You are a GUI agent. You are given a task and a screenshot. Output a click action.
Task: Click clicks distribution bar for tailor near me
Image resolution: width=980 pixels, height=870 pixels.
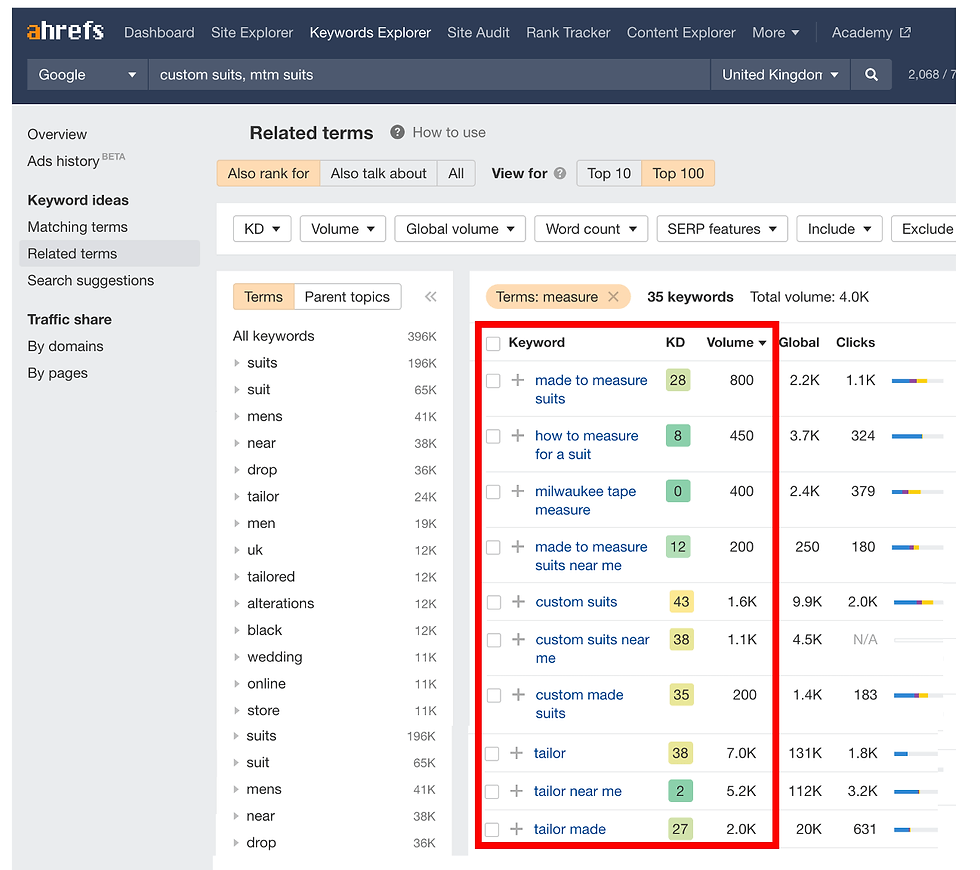(x=916, y=792)
